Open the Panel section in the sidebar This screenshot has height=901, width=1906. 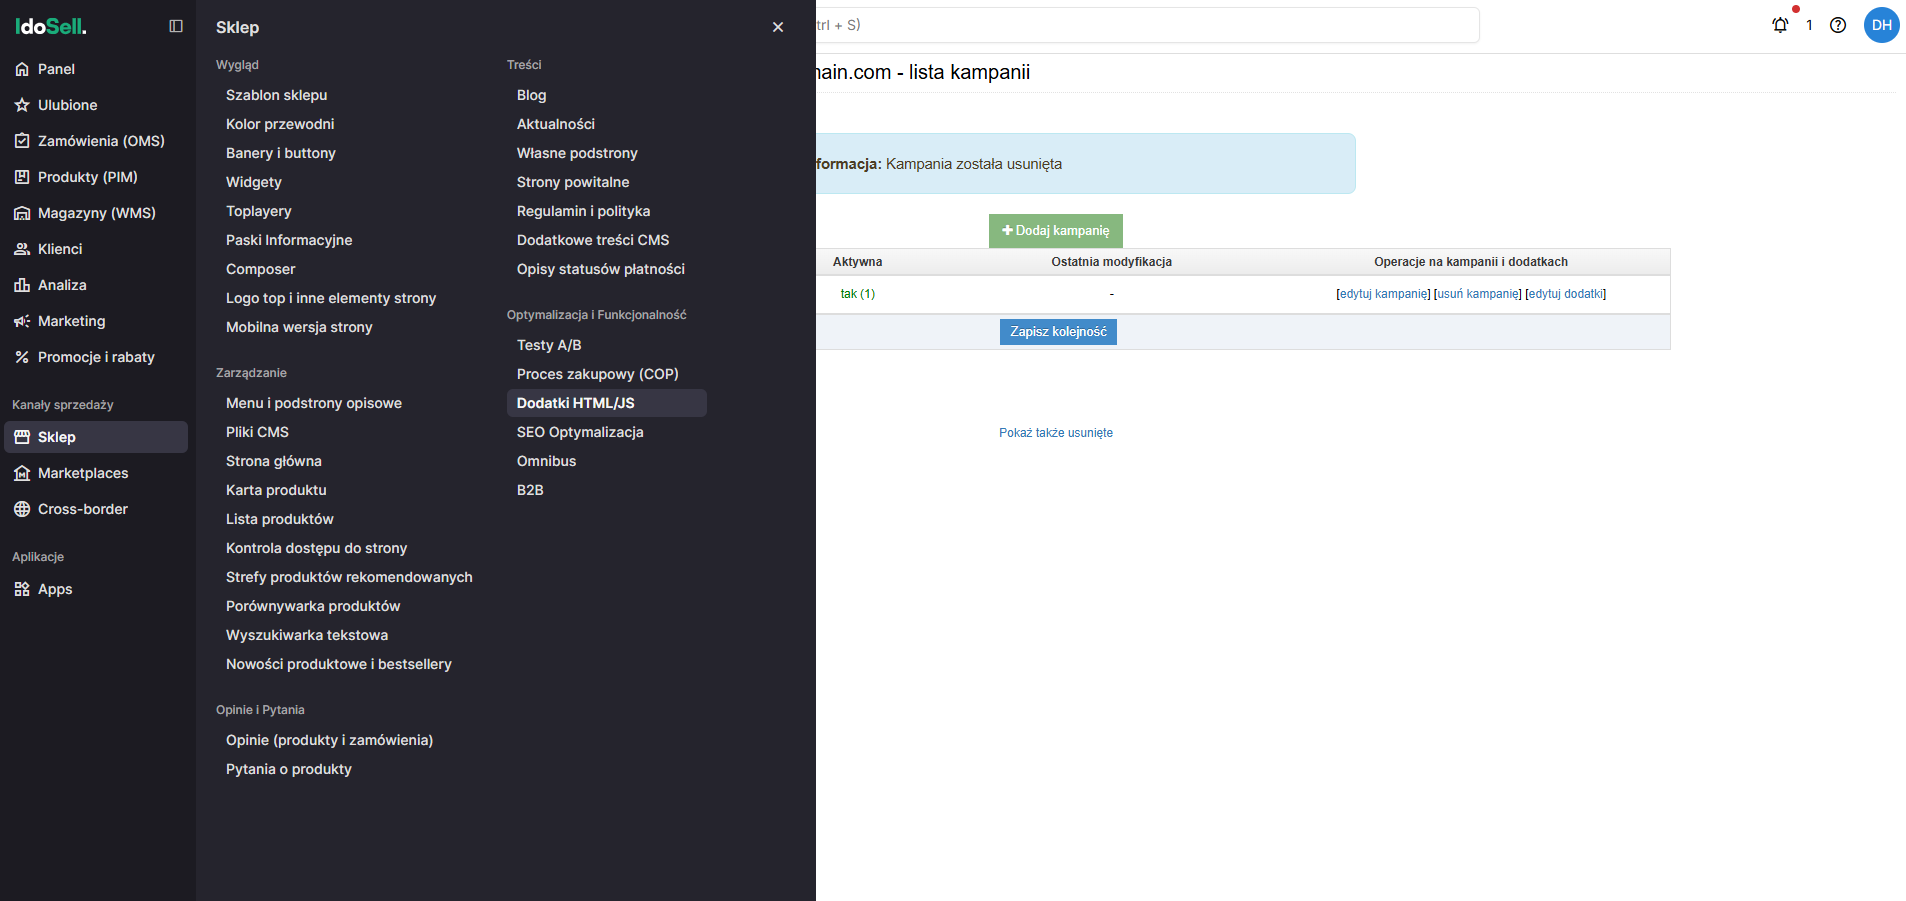pos(55,68)
